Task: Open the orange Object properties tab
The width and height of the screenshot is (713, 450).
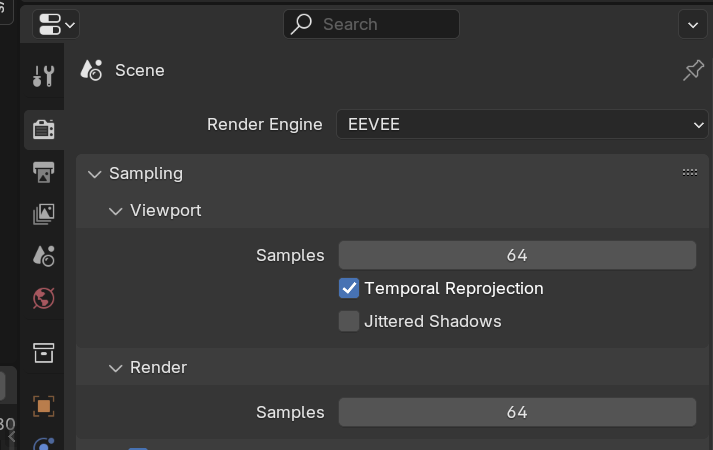Action: tap(43, 405)
